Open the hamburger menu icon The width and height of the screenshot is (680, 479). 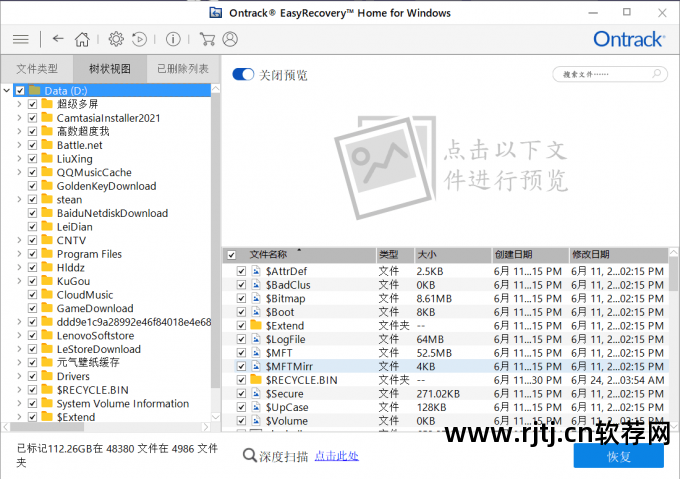tap(20, 39)
